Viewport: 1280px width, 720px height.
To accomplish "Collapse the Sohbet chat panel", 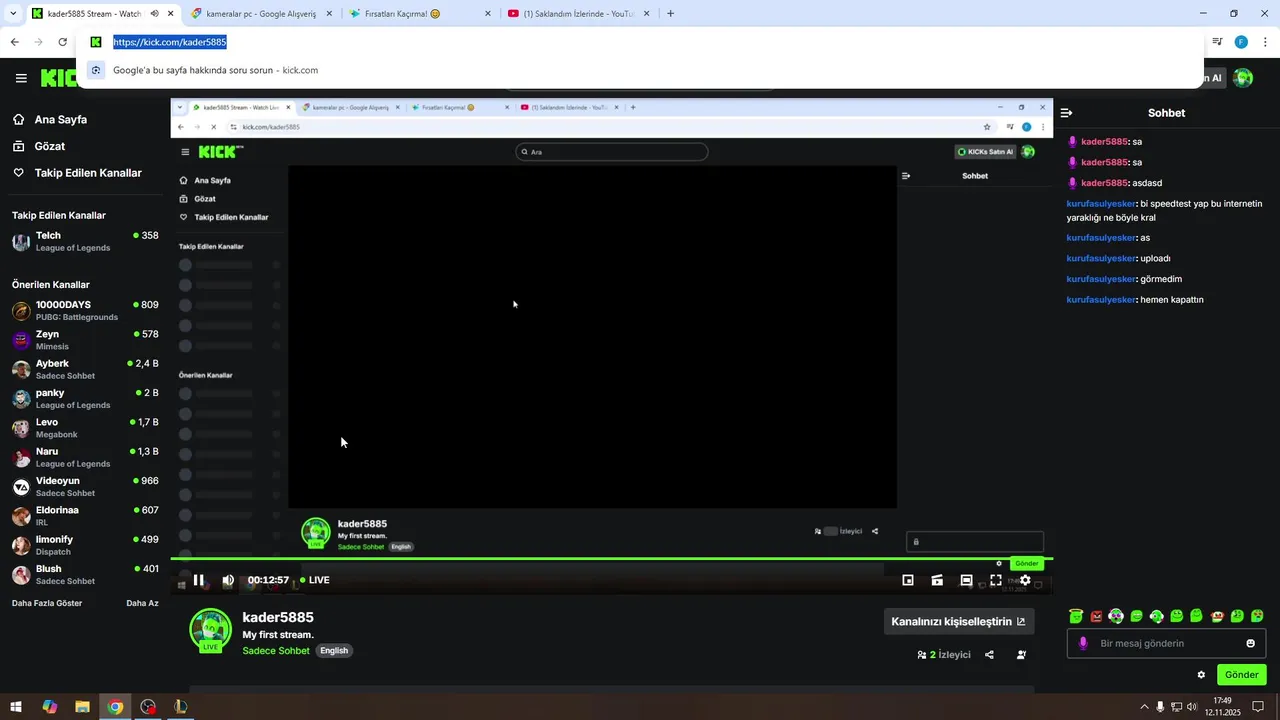I will [1066, 113].
